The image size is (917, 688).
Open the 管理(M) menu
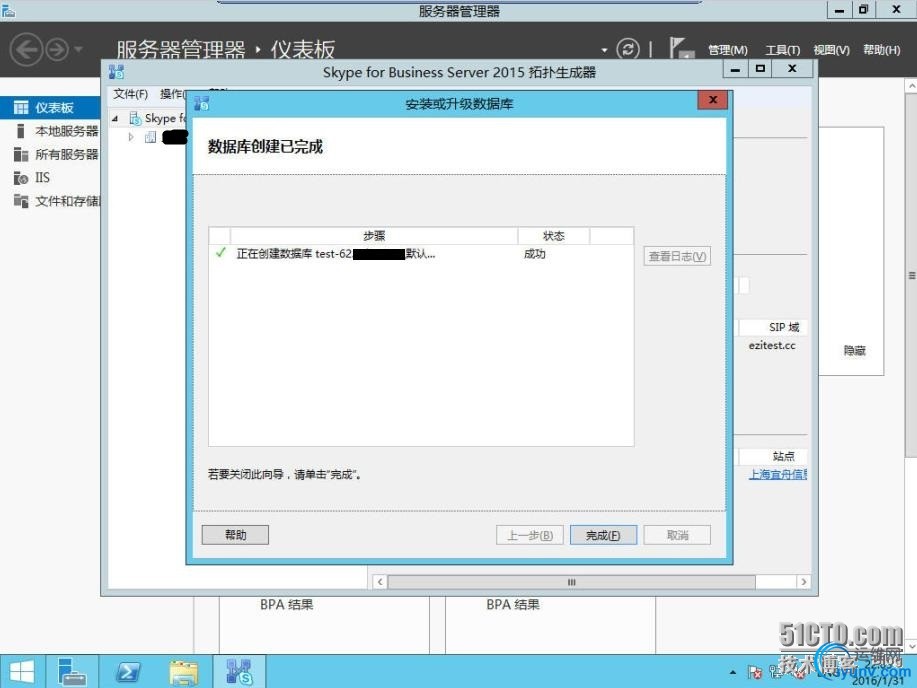(728, 50)
